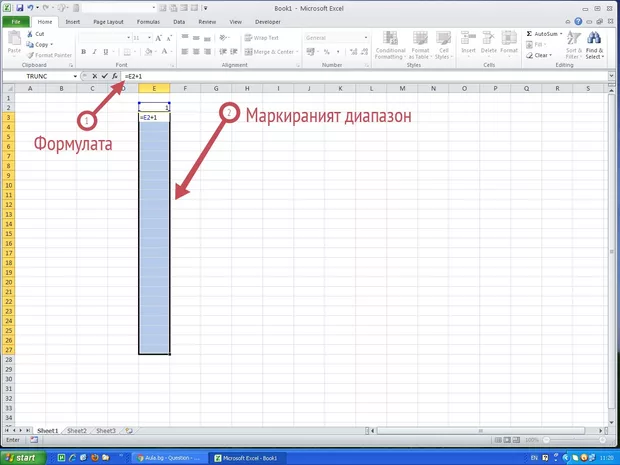The width and height of the screenshot is (620, 465).
Task: Toggle Bold formatting
Action: (83, 52)
